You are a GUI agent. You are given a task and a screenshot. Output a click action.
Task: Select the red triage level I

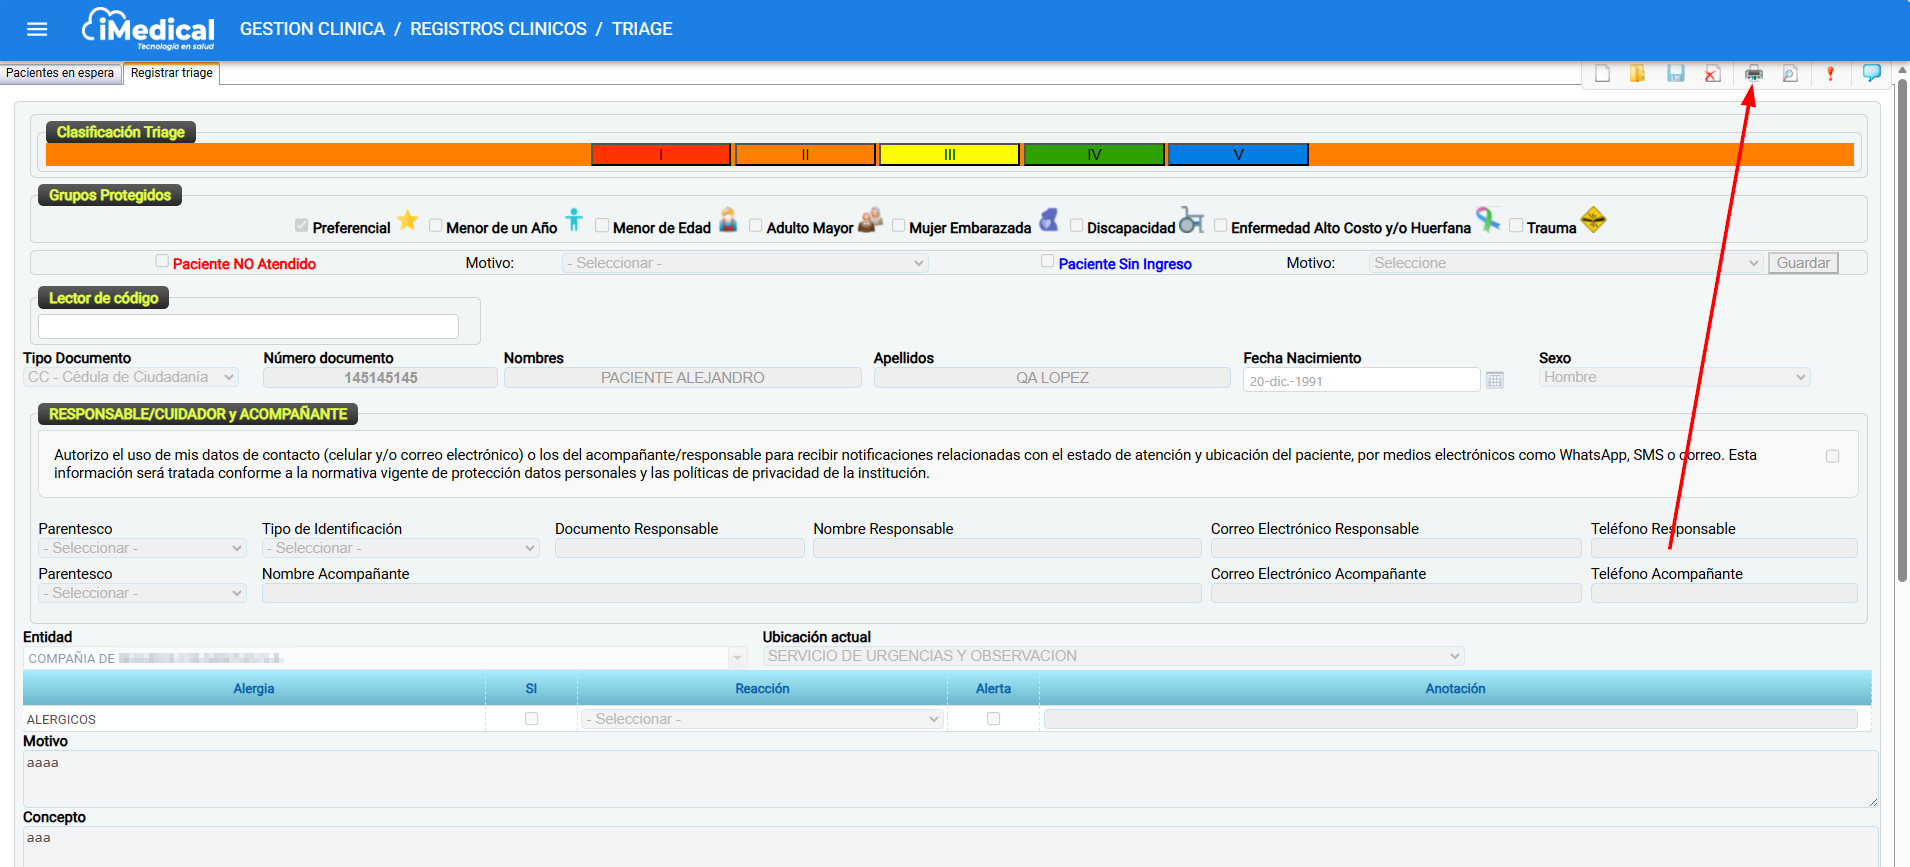point(661,154)
